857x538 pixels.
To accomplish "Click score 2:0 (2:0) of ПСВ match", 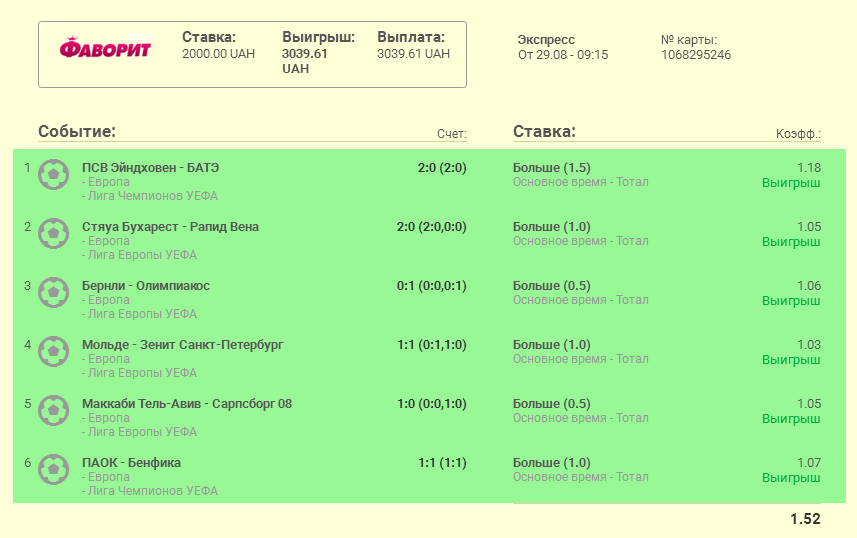I will (x=442, y=168).
